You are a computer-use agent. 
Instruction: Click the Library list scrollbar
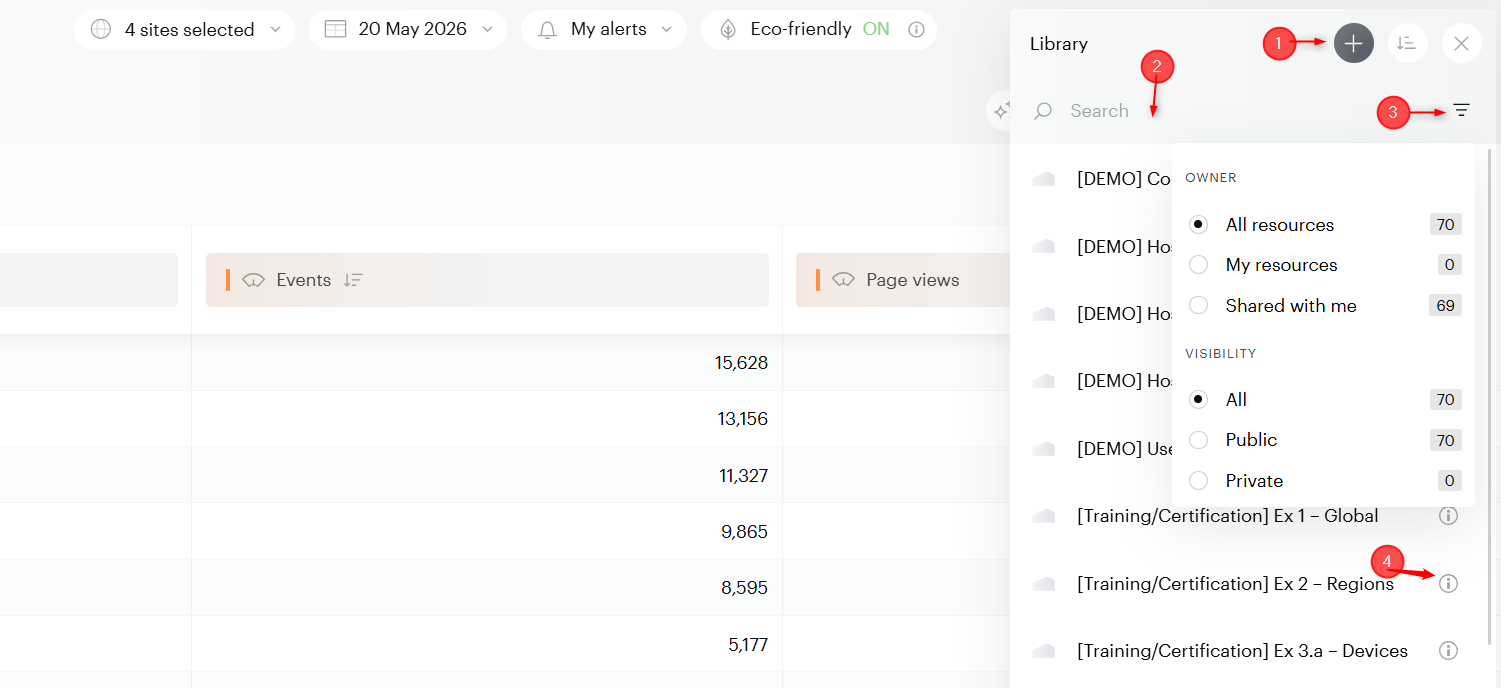1490,396
